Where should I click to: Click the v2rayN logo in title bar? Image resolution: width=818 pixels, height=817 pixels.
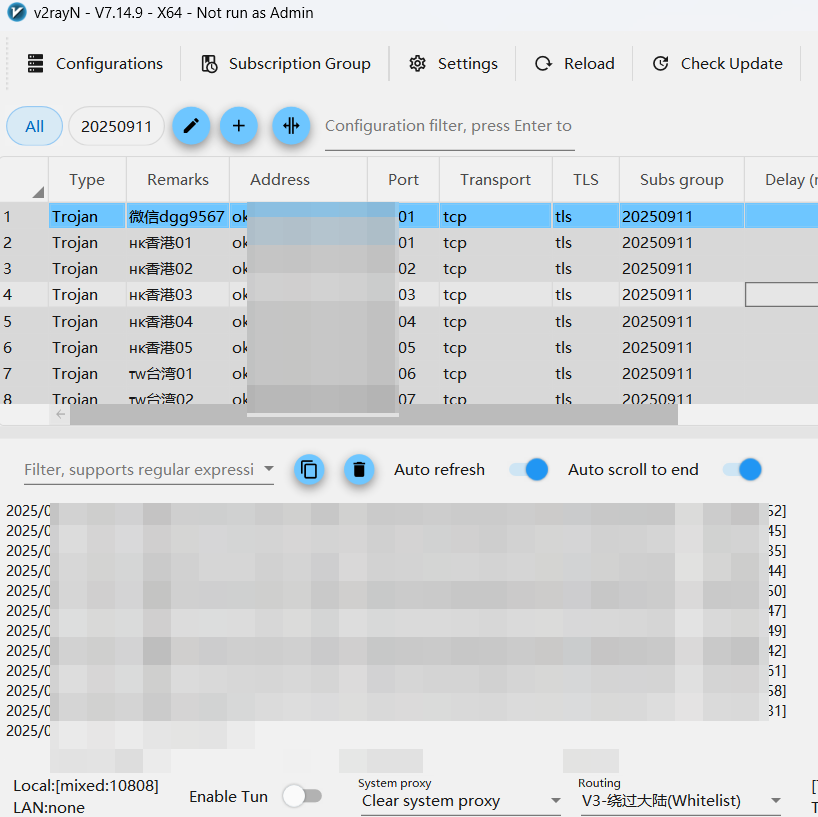16,13
